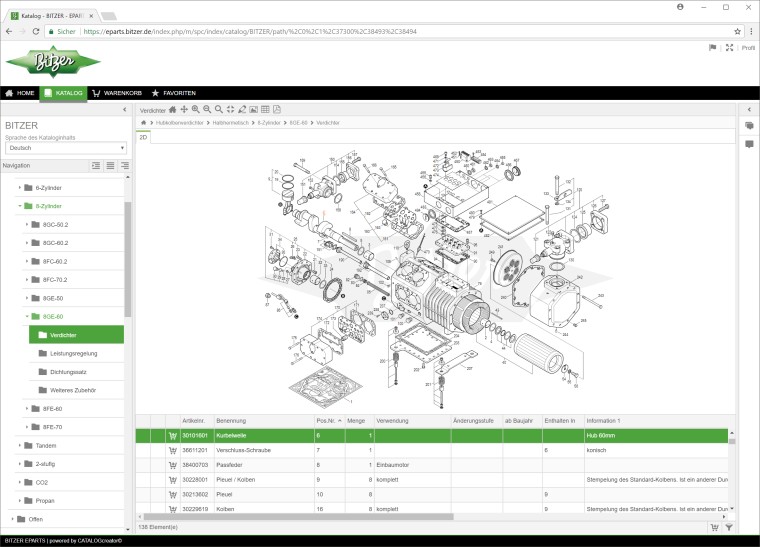Select the 2D view tab
The image size is (760, 547).
143,137
